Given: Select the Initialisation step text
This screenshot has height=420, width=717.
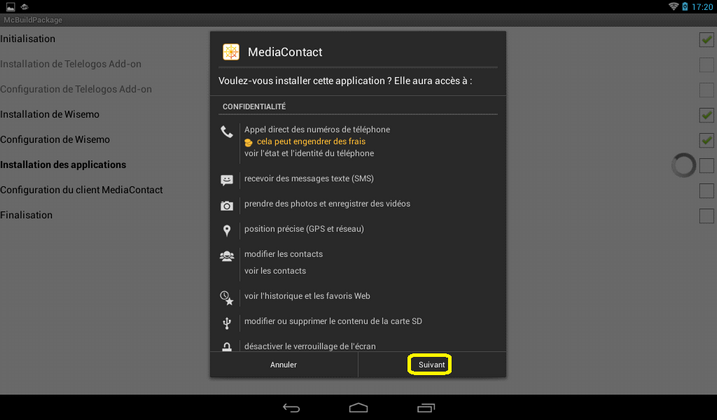Looking at the screenshot, I should (x=27, y=39).
